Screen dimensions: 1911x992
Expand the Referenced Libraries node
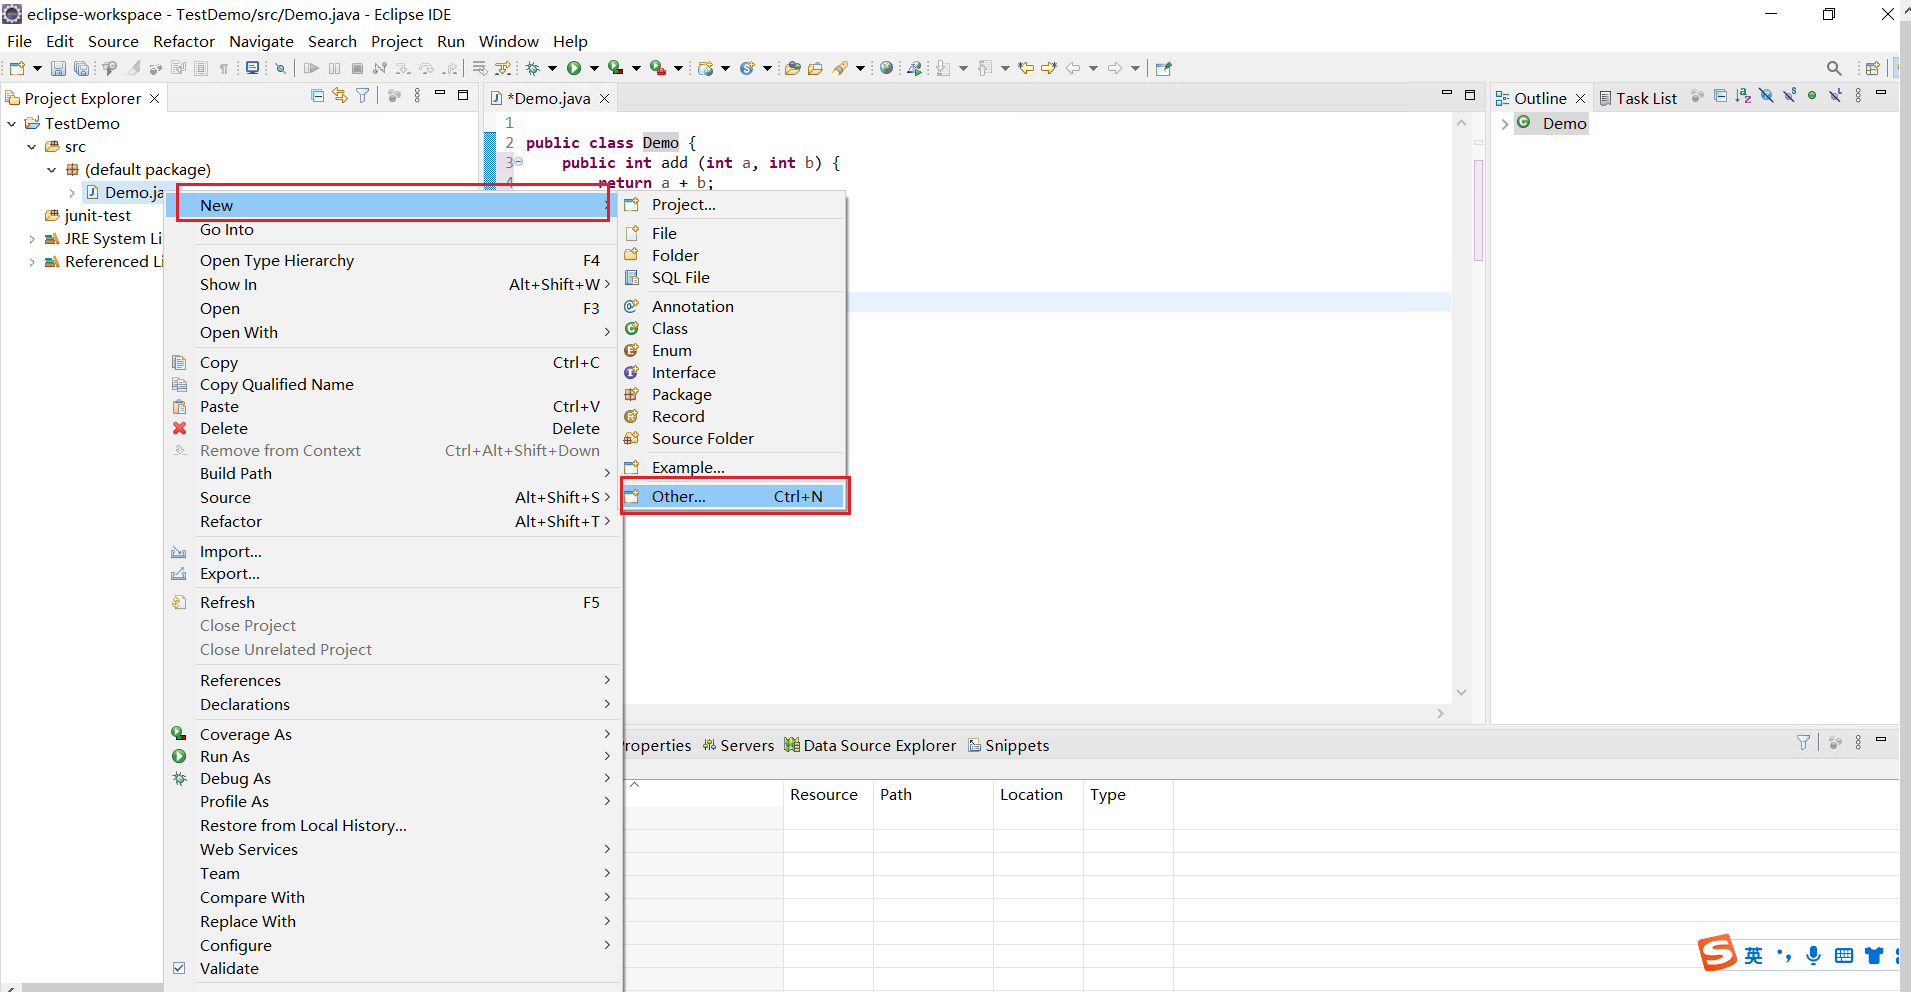point(32,262)
